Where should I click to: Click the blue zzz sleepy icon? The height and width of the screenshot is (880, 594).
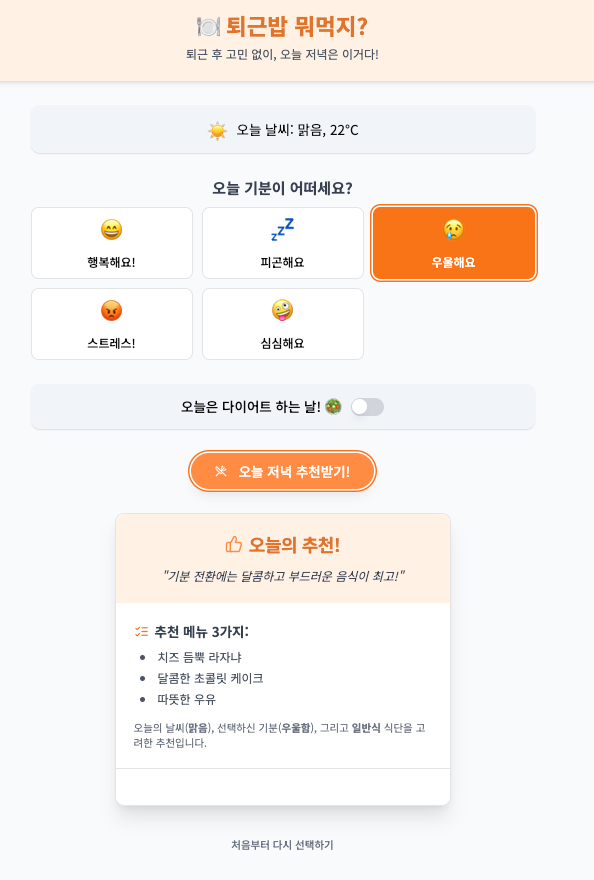point(282,230)
